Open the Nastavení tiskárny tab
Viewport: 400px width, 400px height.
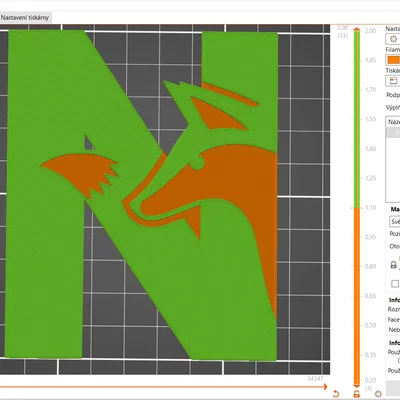(x=25, y=18)
